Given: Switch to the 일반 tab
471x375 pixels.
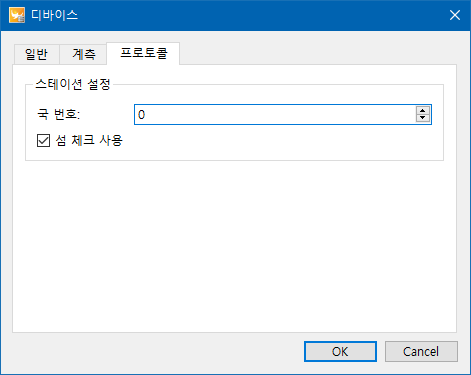Looking at the screenshot, I should click(36, 54).
